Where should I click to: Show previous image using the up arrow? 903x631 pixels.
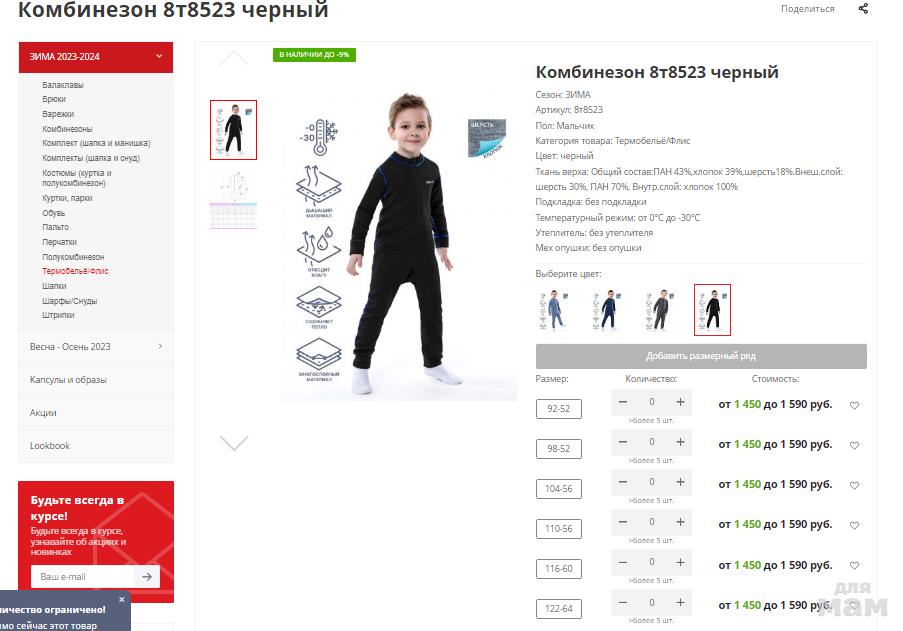(234, 58)
